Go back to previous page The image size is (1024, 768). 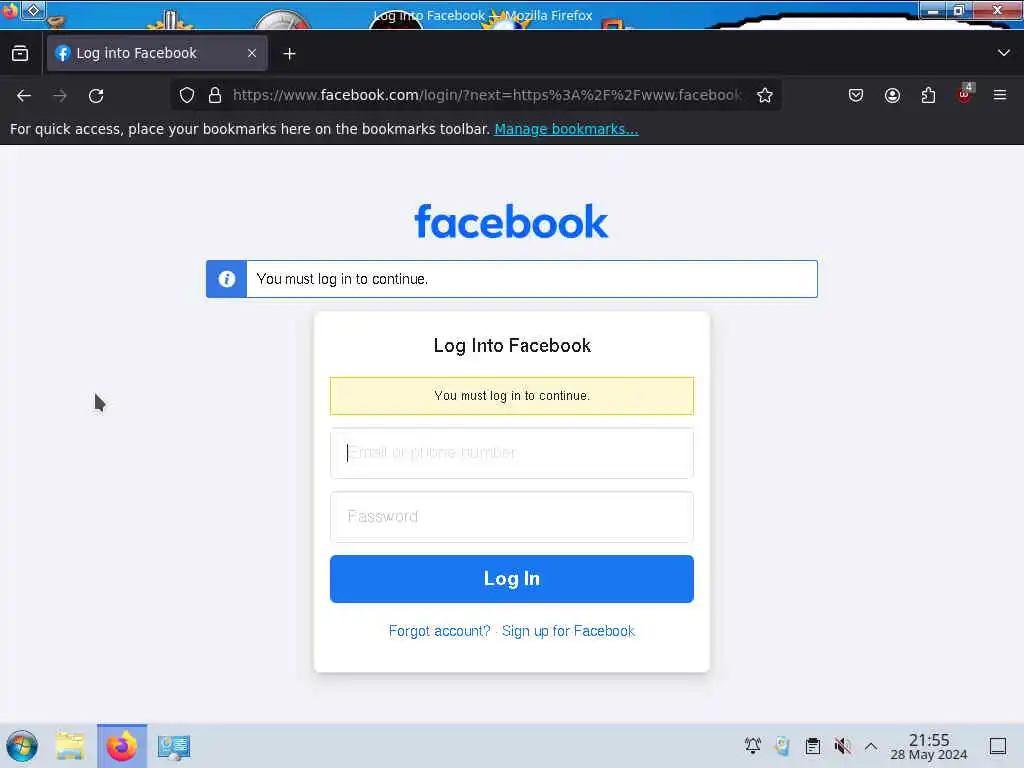point(24,96)
